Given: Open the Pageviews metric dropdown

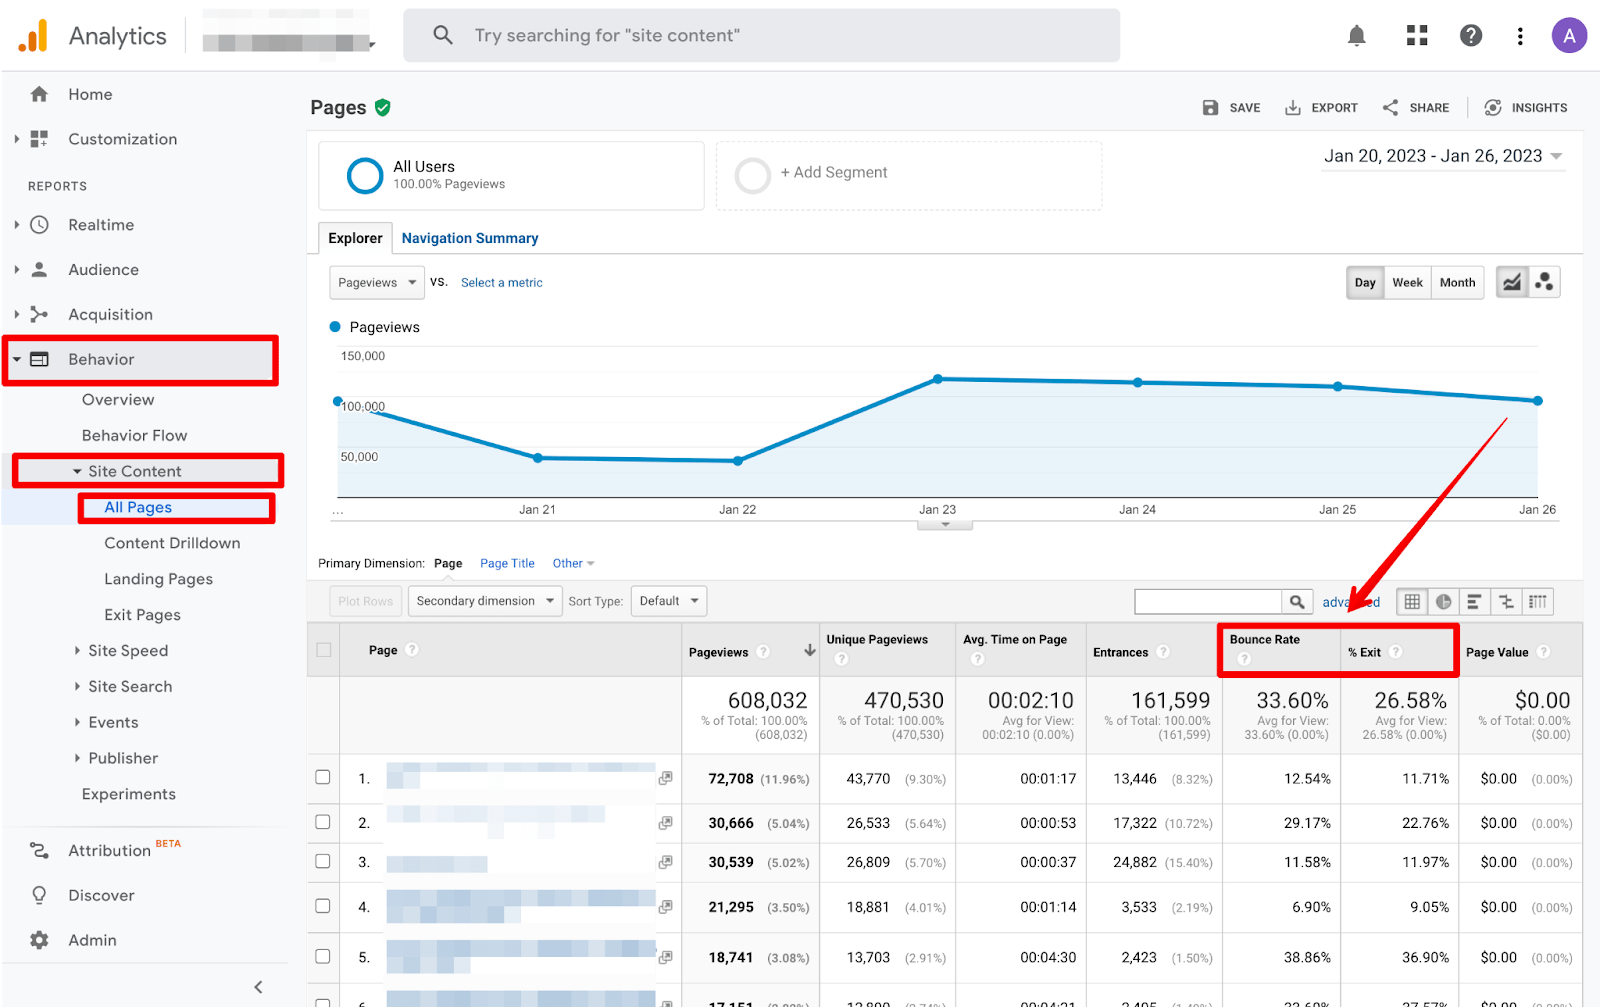Looking at the screenshot, I should coord(376,282).
